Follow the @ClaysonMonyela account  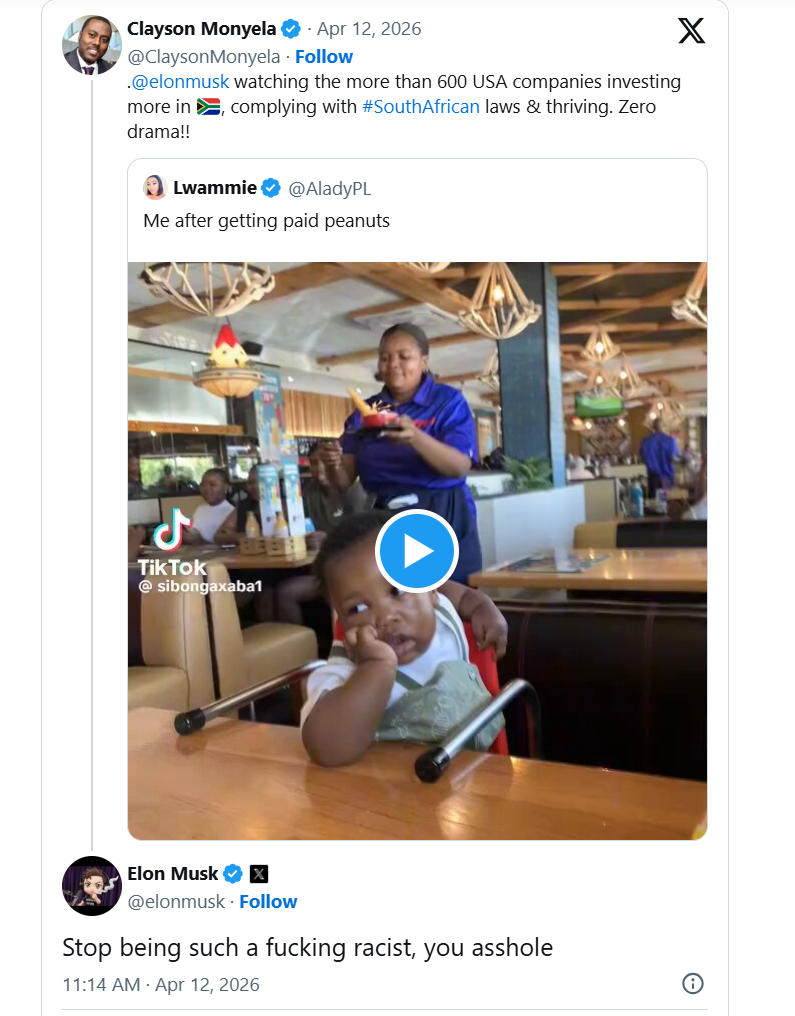pyautogui.click(x=323, y=56)
